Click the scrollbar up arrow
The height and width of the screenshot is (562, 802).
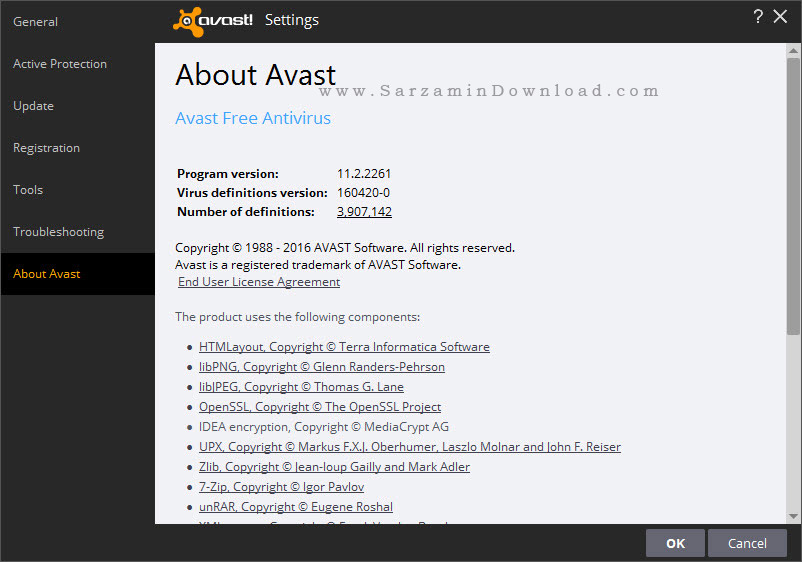[793, 50]
